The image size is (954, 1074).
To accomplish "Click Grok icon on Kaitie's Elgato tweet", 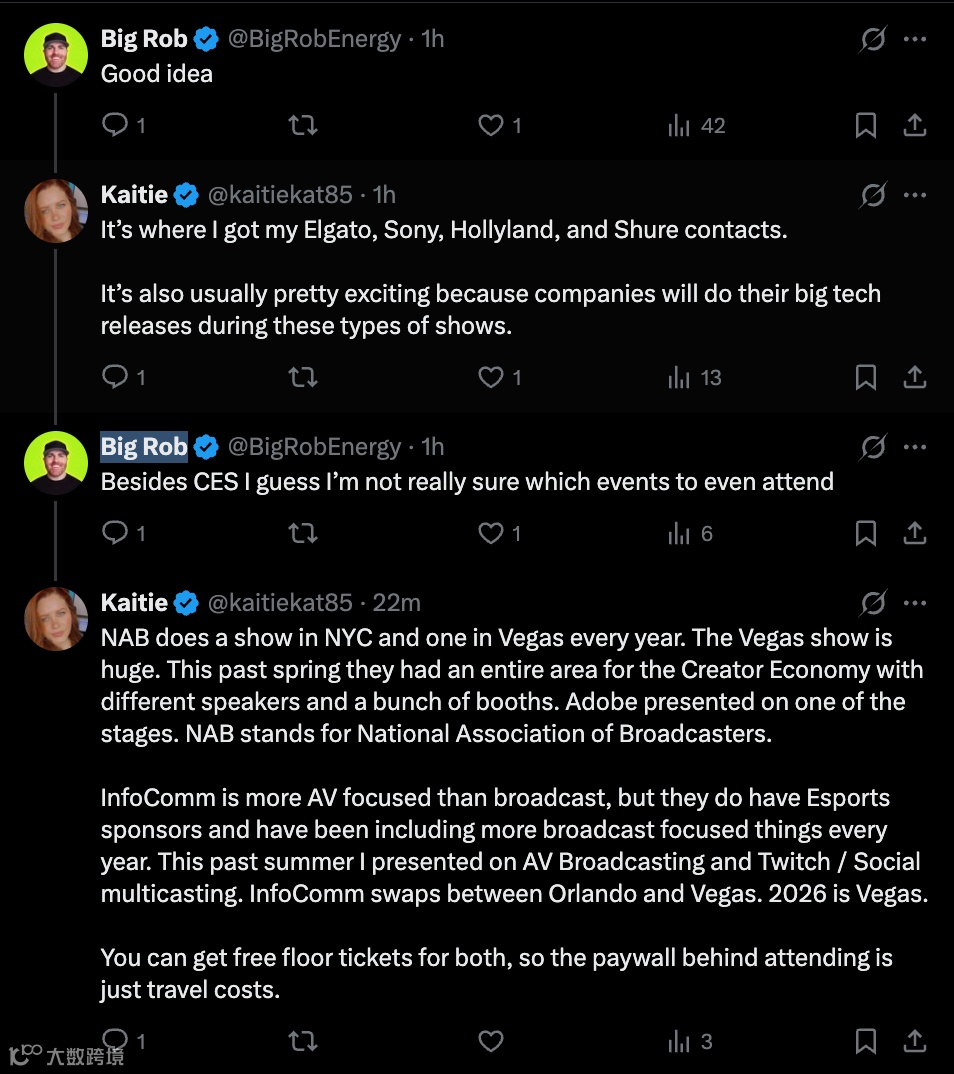I will pos(873,195).
